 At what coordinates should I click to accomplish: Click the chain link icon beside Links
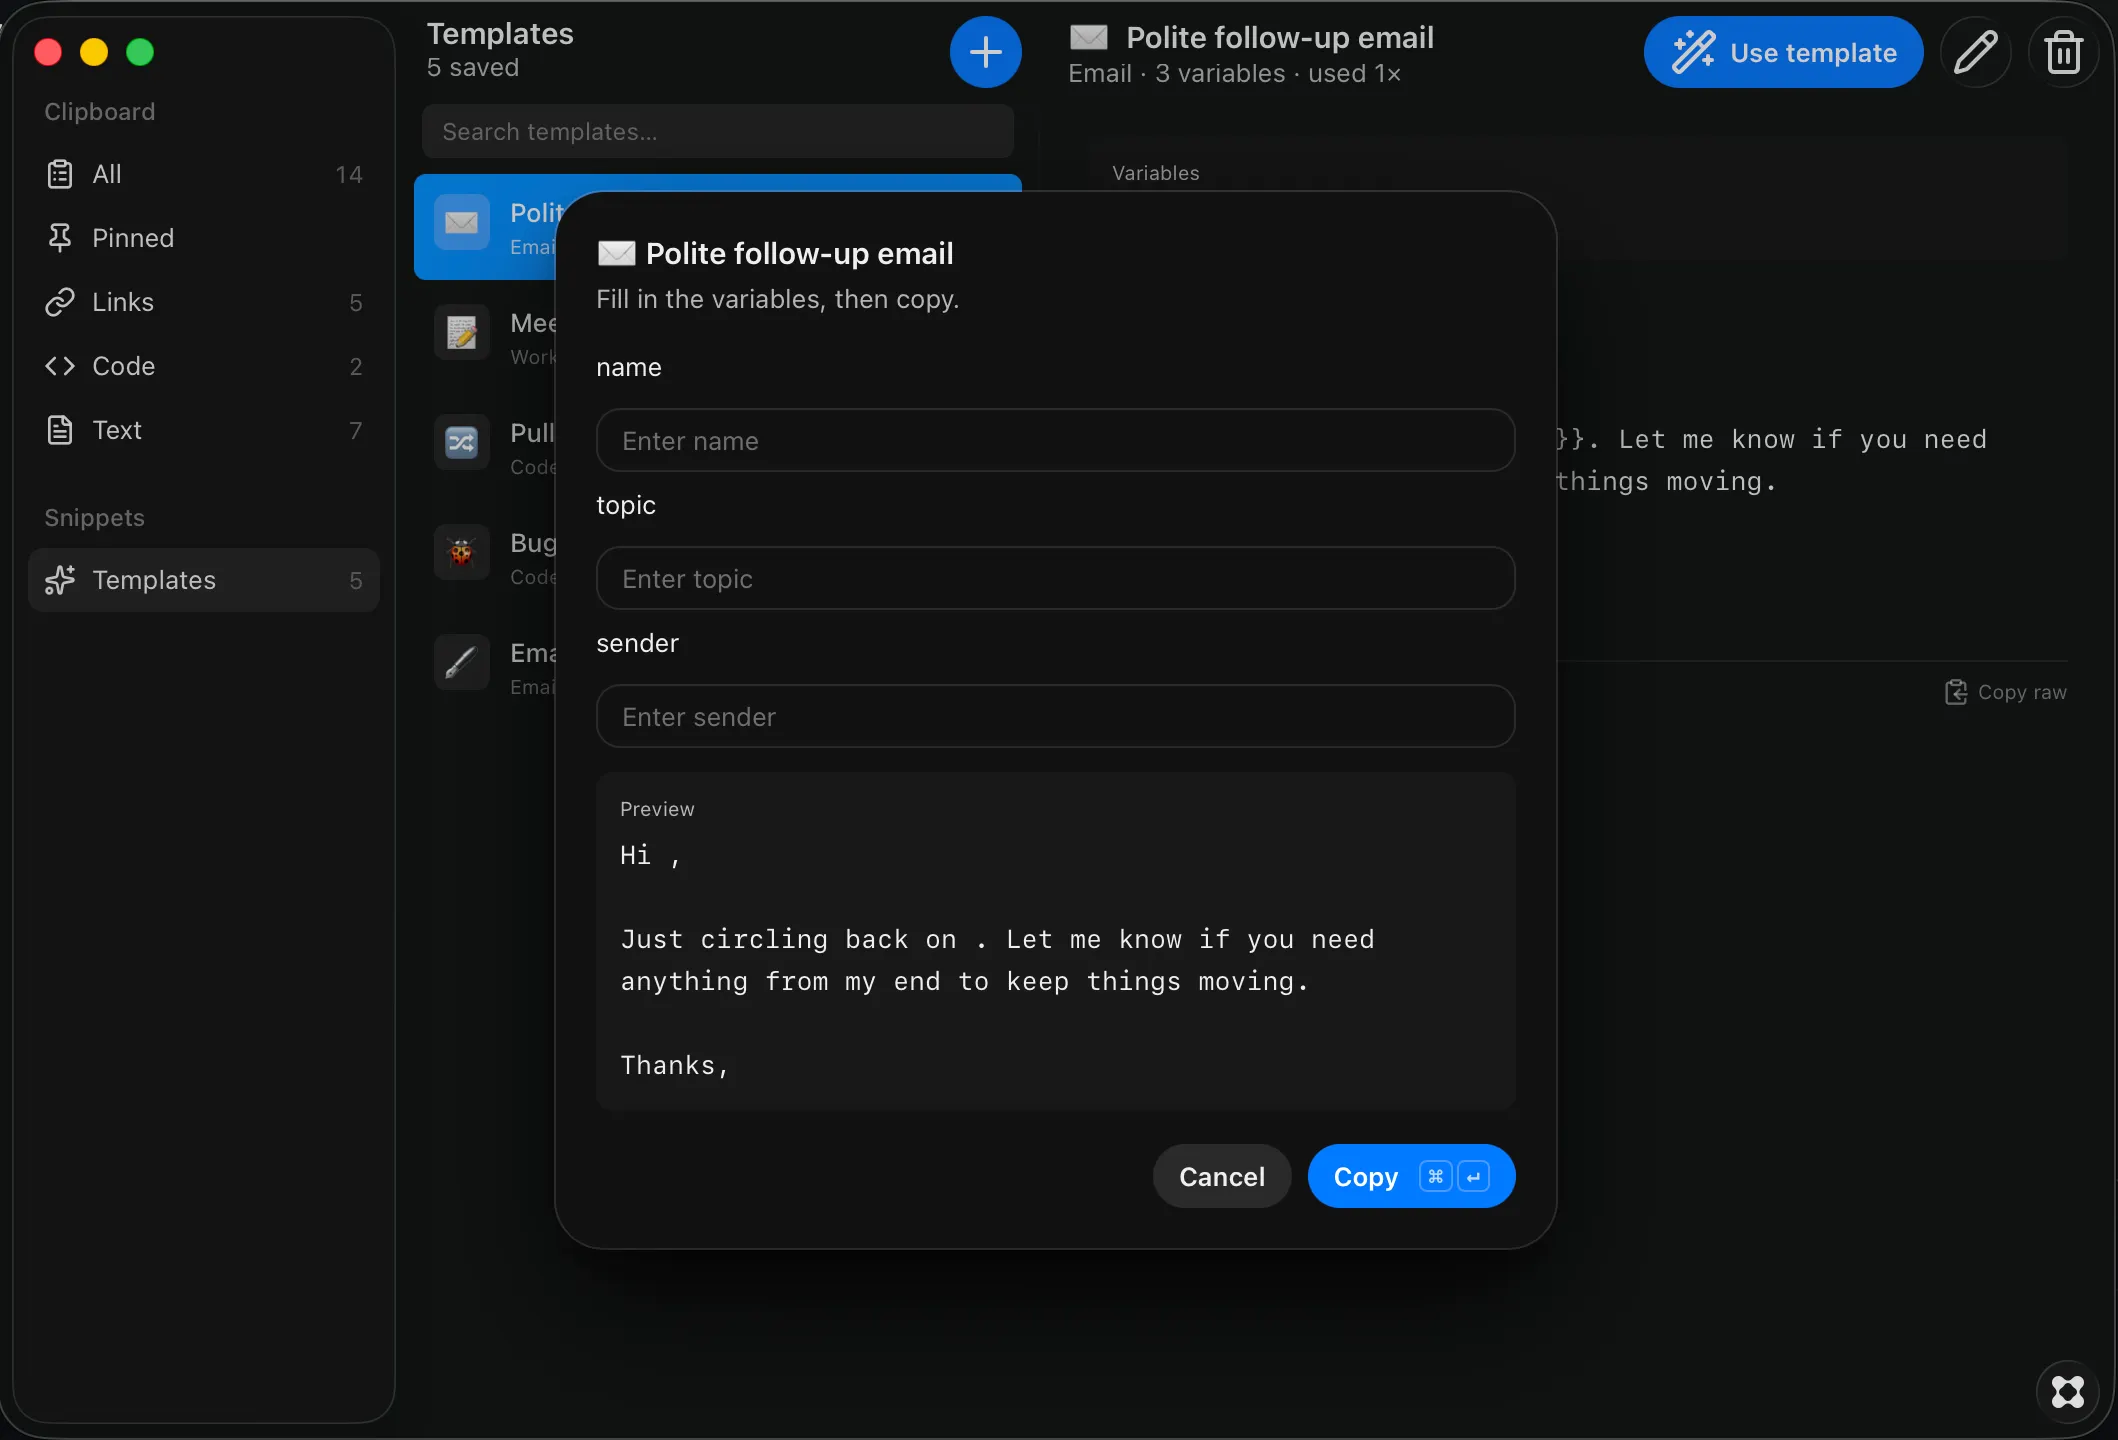[x=60, y=302]
